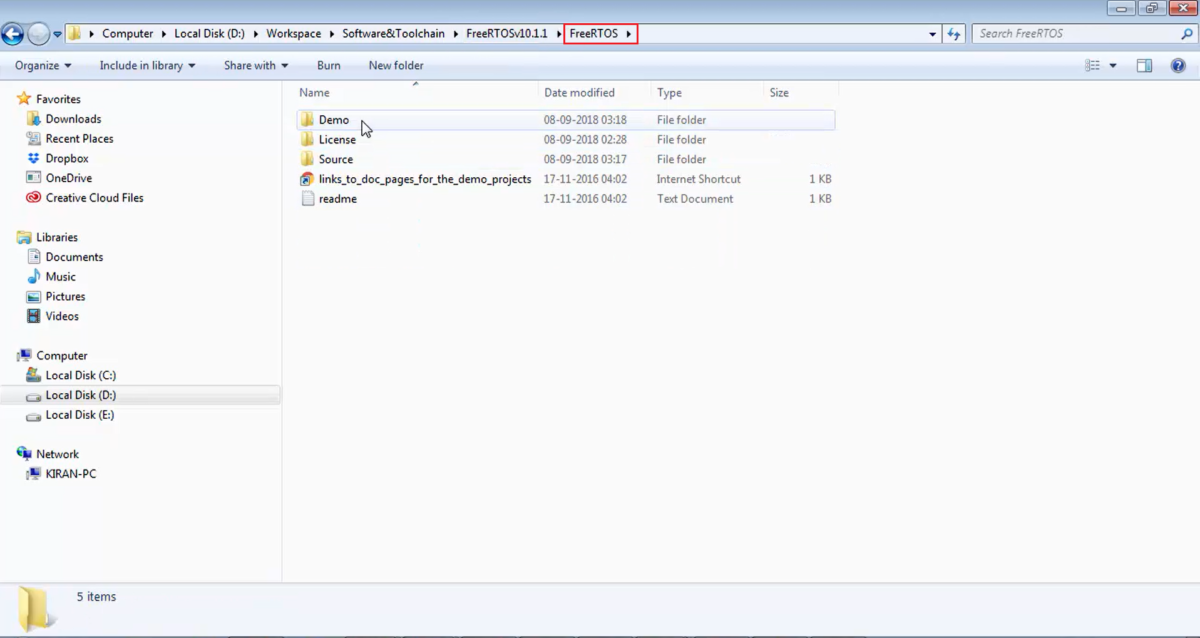
Task: Click the readme Text Document icon
Action: coord(307,198)
